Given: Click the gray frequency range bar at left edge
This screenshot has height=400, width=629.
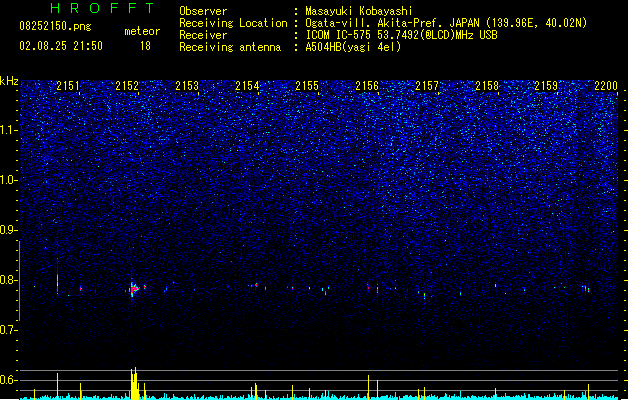Looking at the screenshot, I should pyautogui.click(x=19, y=280).
